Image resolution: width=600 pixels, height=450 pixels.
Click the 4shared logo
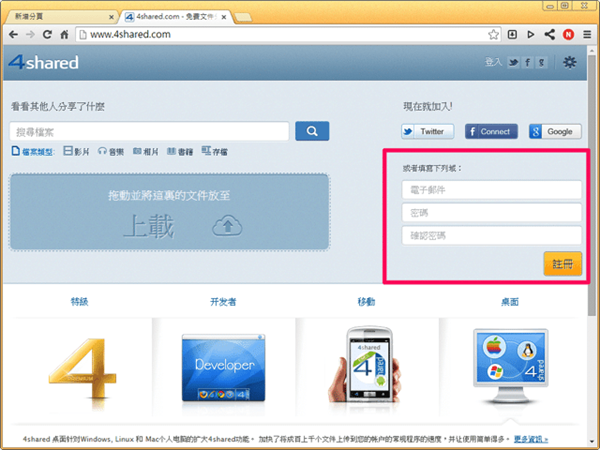click(43, 62)
